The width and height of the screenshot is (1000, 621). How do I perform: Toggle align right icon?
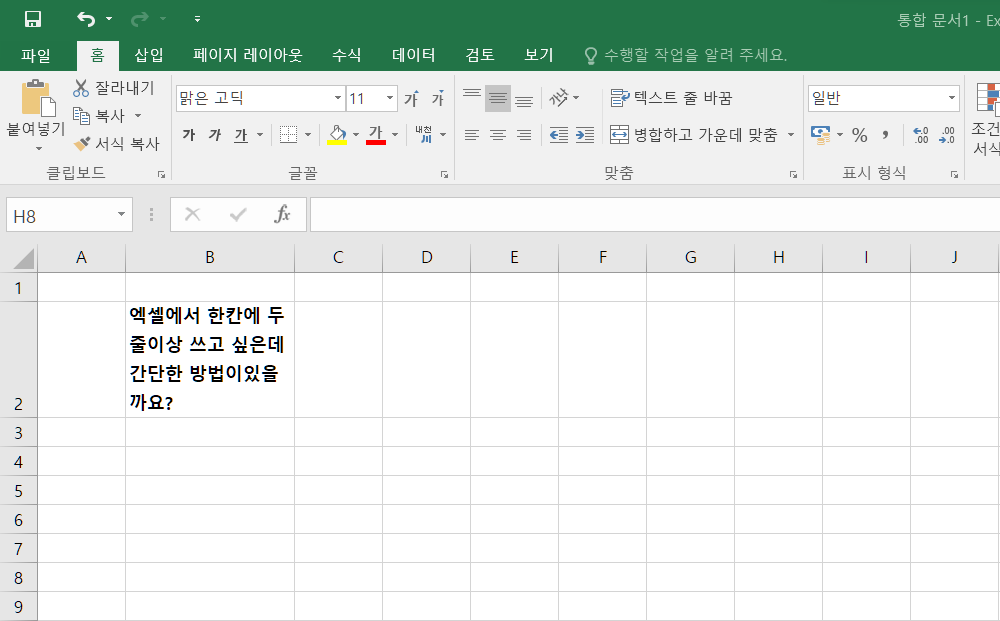pos(524,135)
